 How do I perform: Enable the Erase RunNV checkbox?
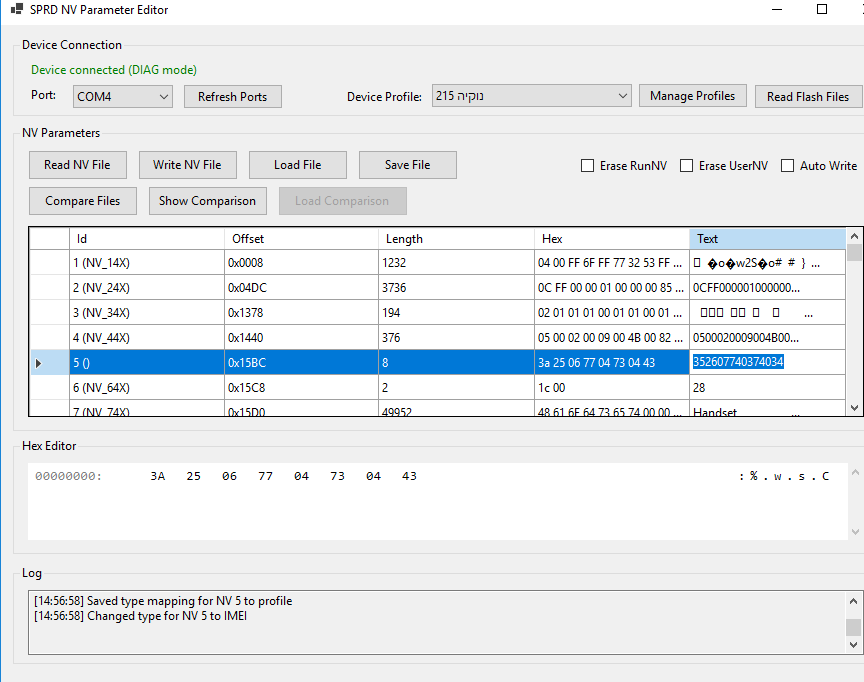(588, 166)
